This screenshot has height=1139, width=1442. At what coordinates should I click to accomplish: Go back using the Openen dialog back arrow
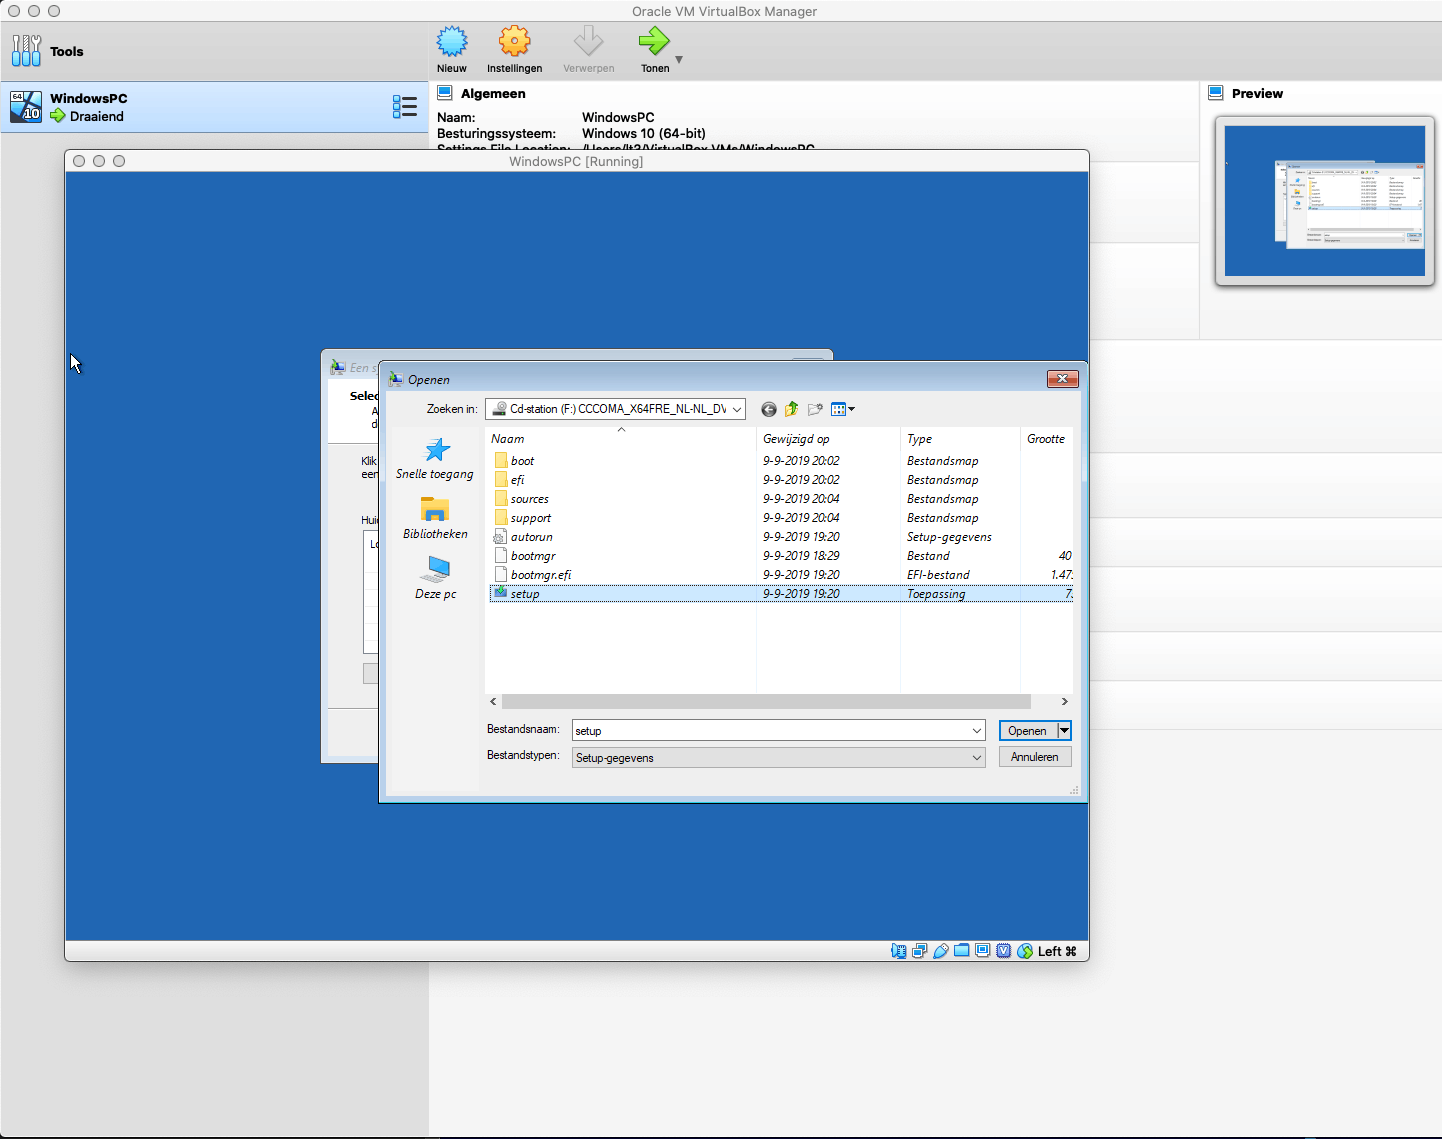click(x=768, y=409)
